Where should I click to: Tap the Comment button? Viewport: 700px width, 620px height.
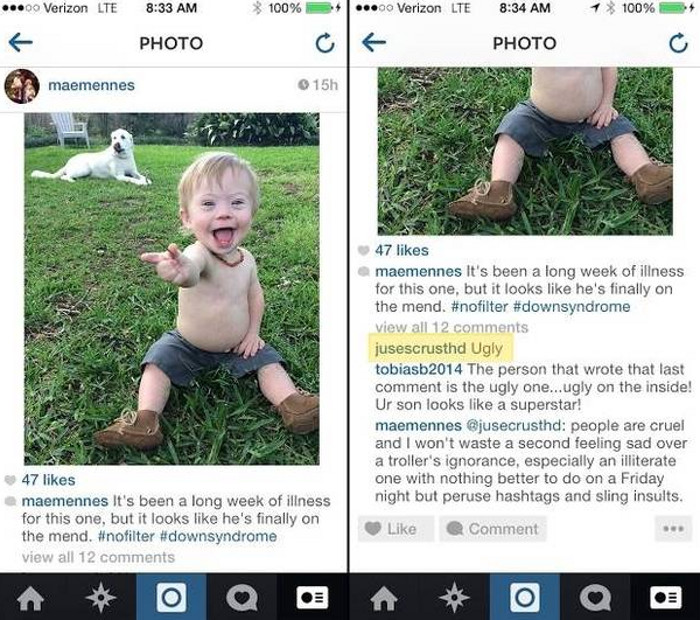[493, 529]
